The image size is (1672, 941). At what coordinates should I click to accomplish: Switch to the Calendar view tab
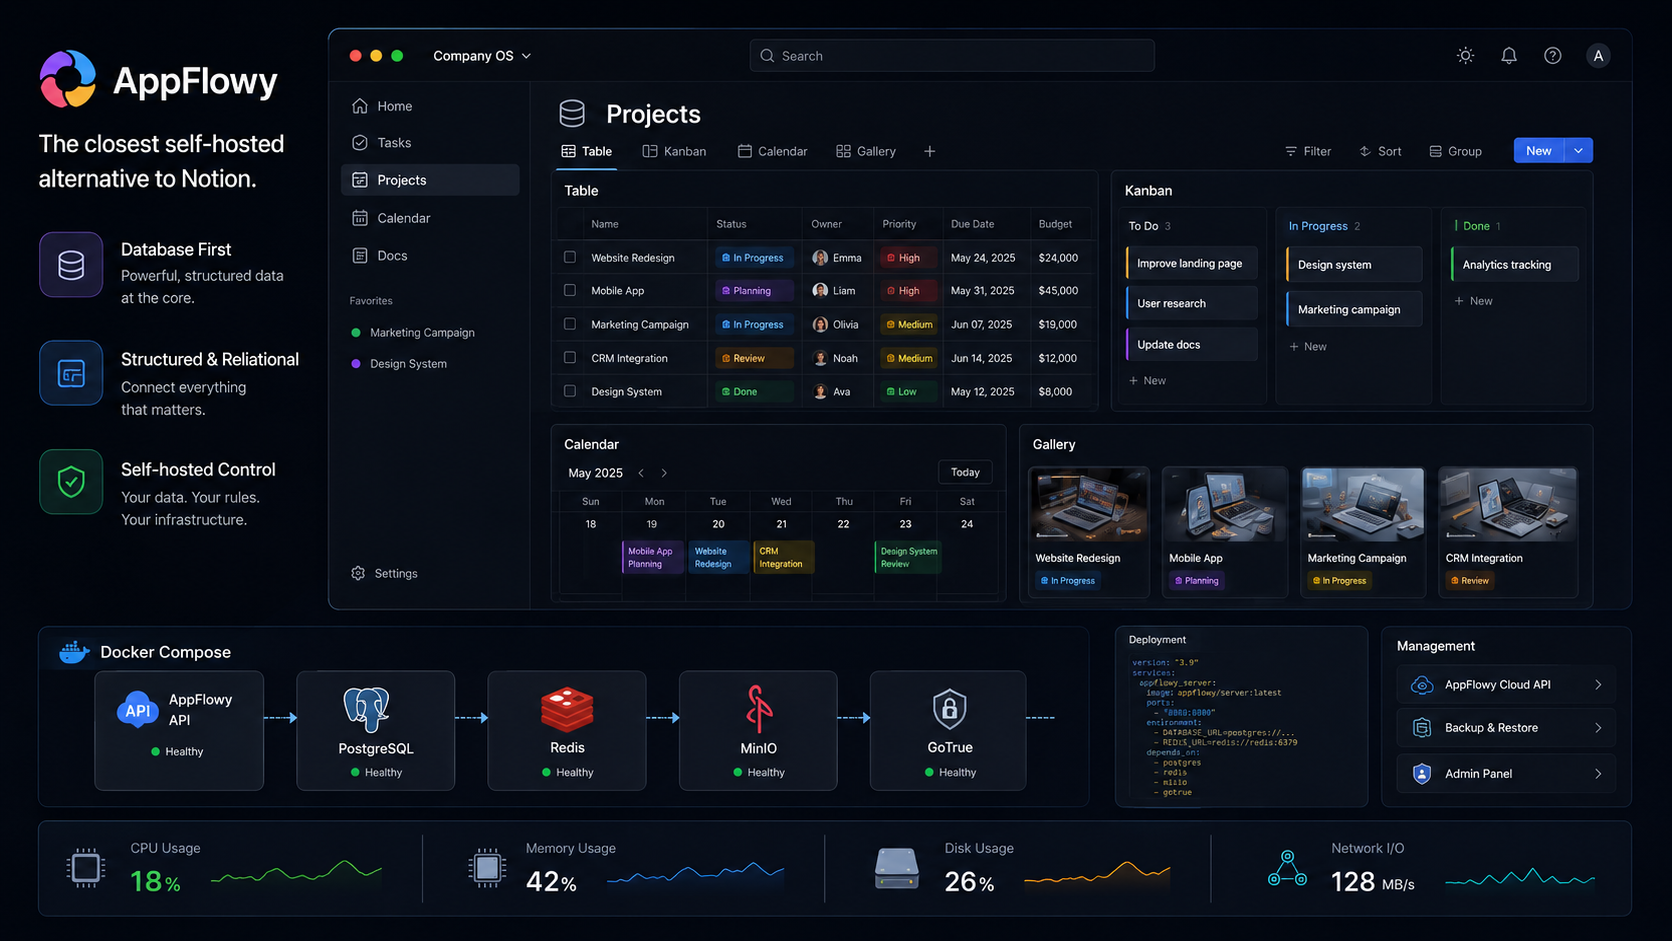[x=772, y=151]
